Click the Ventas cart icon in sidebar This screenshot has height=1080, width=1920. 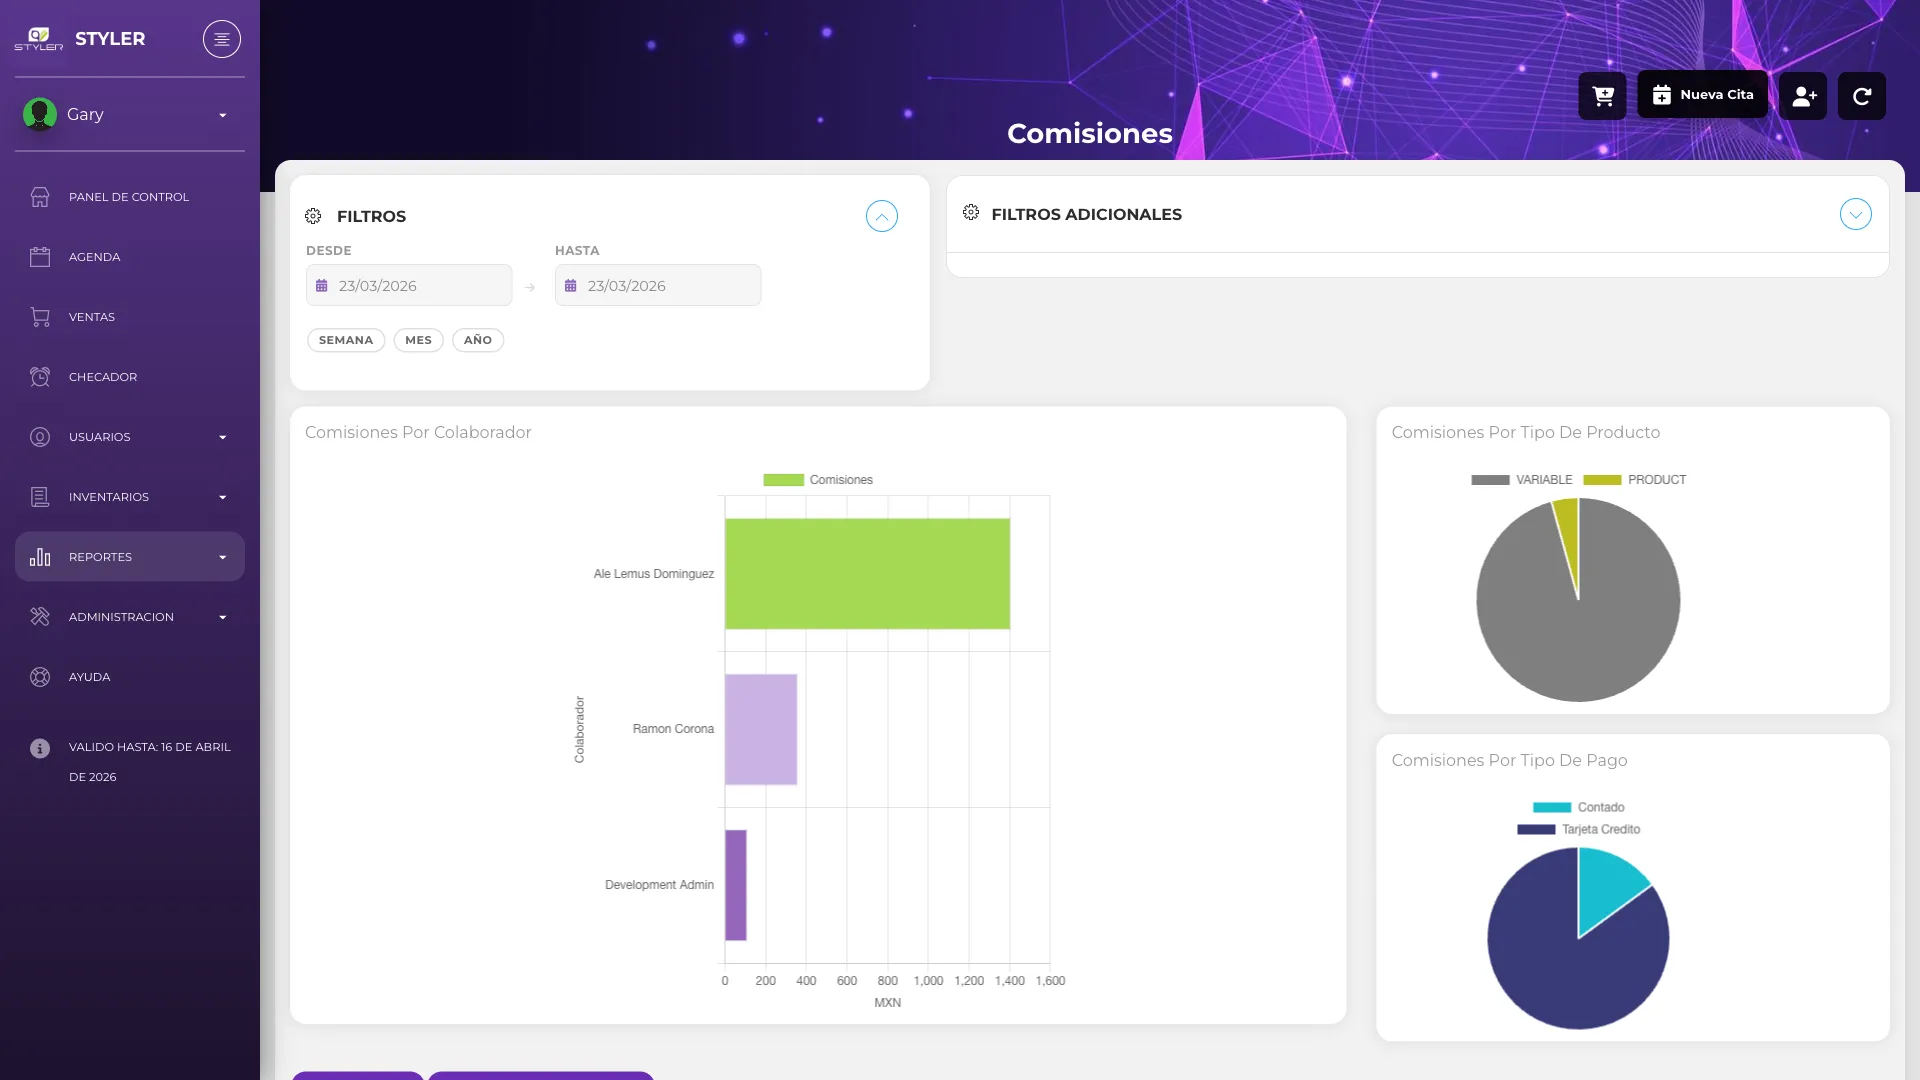pos(40,317)
